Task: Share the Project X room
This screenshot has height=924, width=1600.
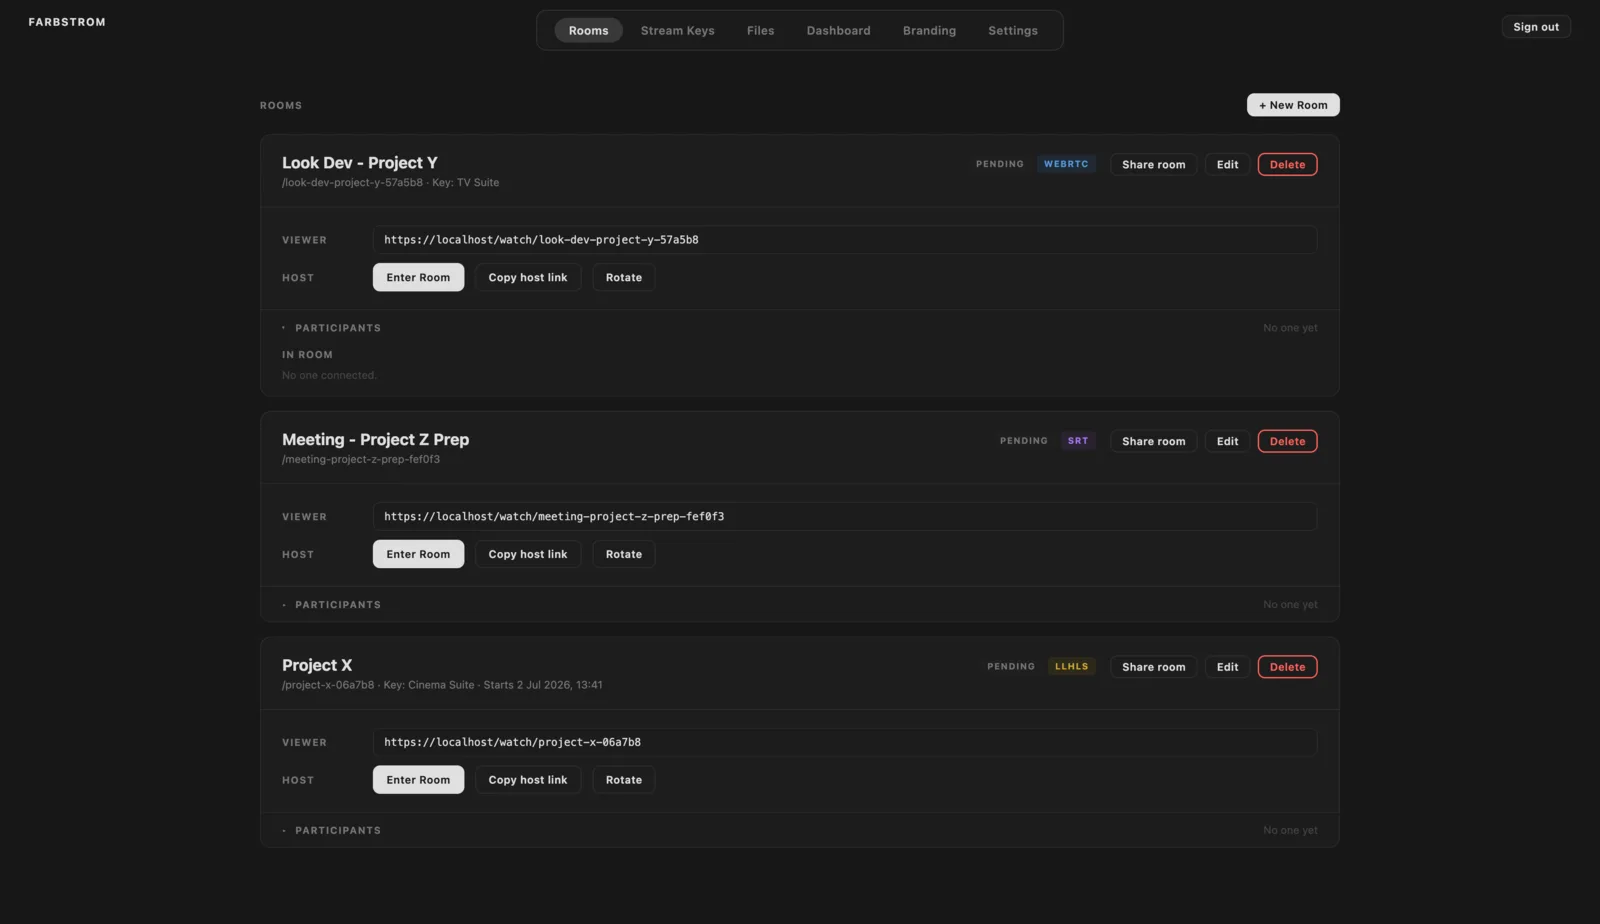Action: [1153, 667]
